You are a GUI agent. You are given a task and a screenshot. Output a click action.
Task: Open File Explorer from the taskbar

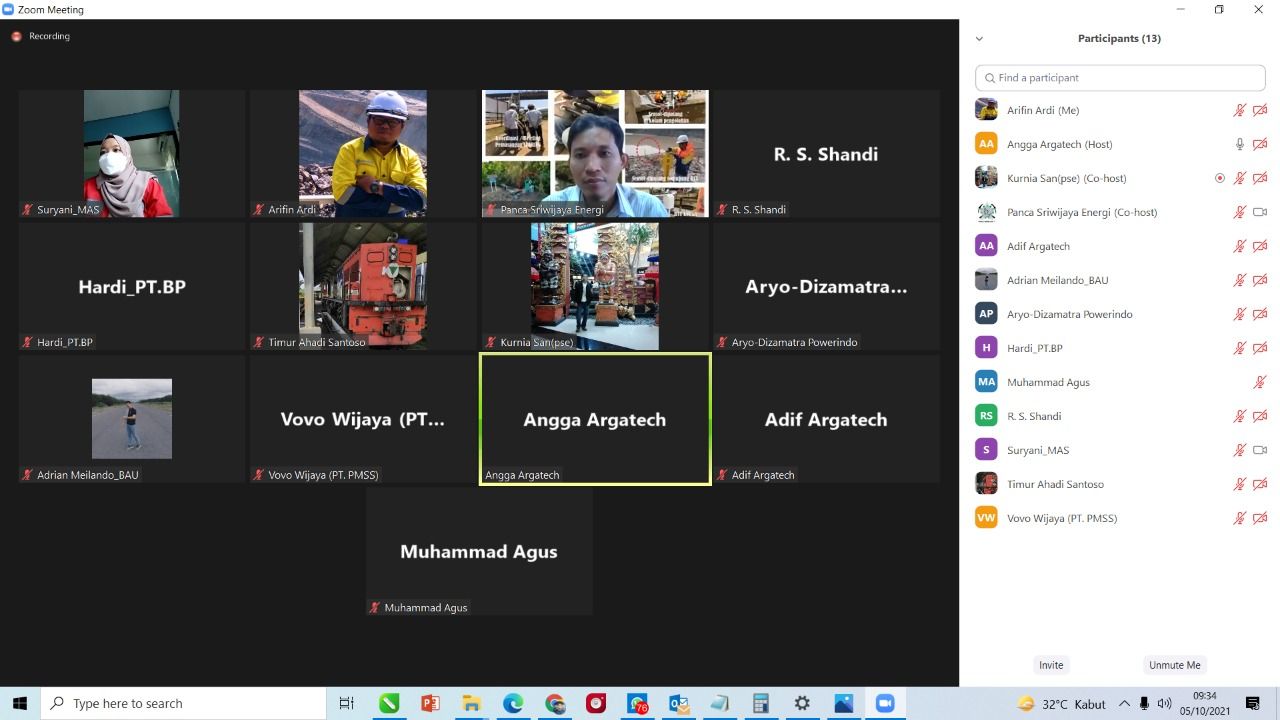[x=471, y=703]
